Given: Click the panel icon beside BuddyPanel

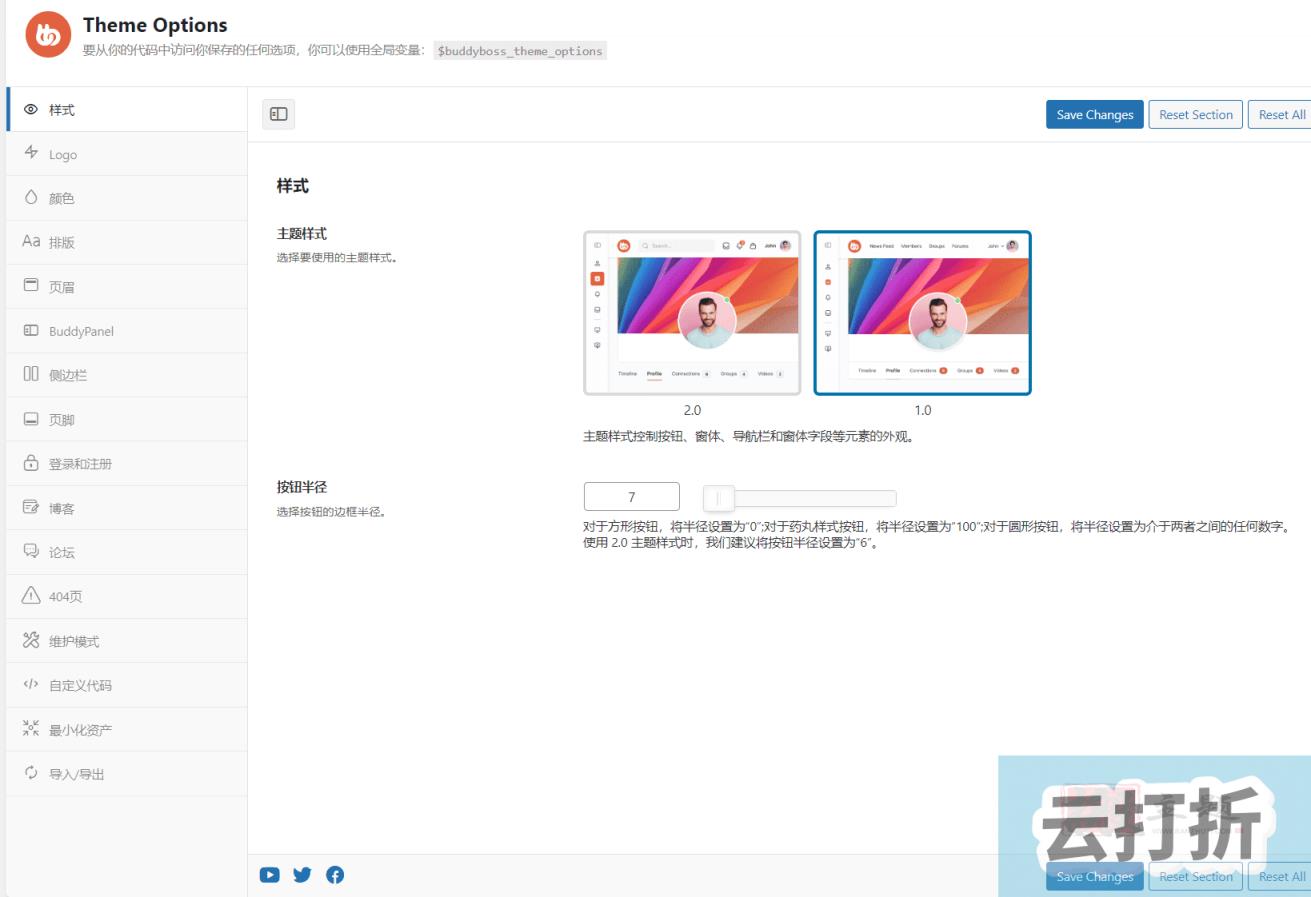Looking at the screenshot, I should coord(31,331).
